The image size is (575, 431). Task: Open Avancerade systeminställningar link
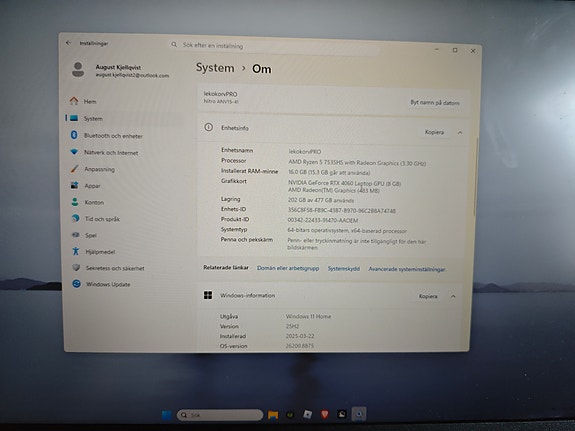click(407, 269)
